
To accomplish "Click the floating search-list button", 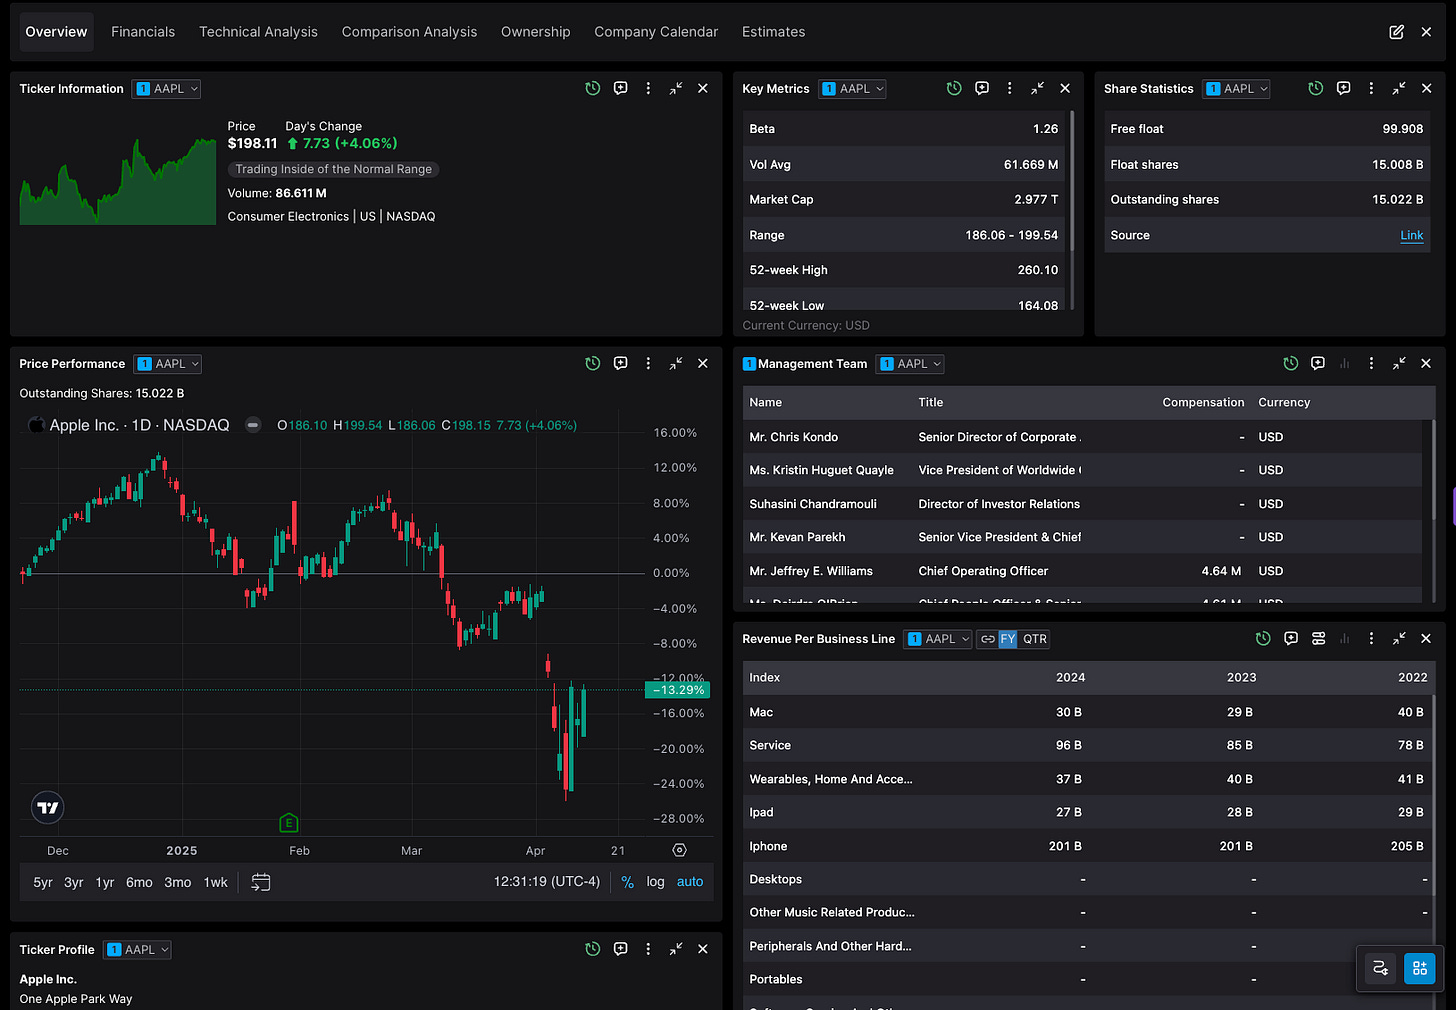I will coord(1381,968).
